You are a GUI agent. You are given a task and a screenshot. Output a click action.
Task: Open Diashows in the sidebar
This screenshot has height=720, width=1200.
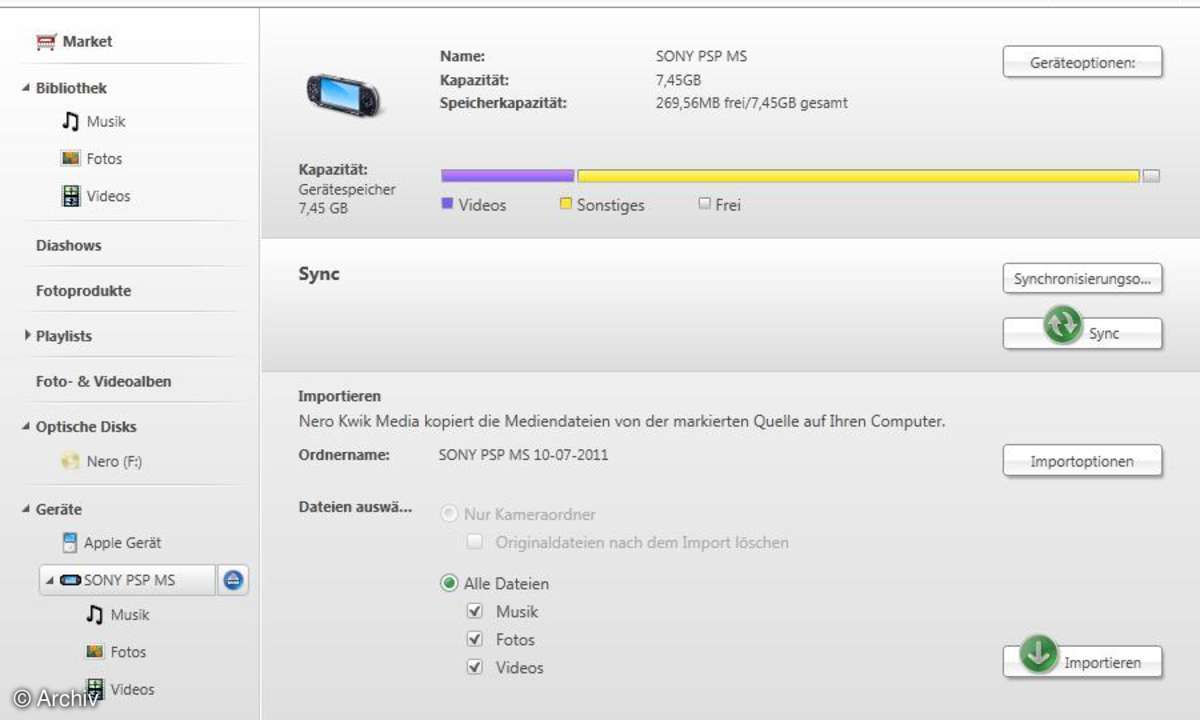pos(69,245)
